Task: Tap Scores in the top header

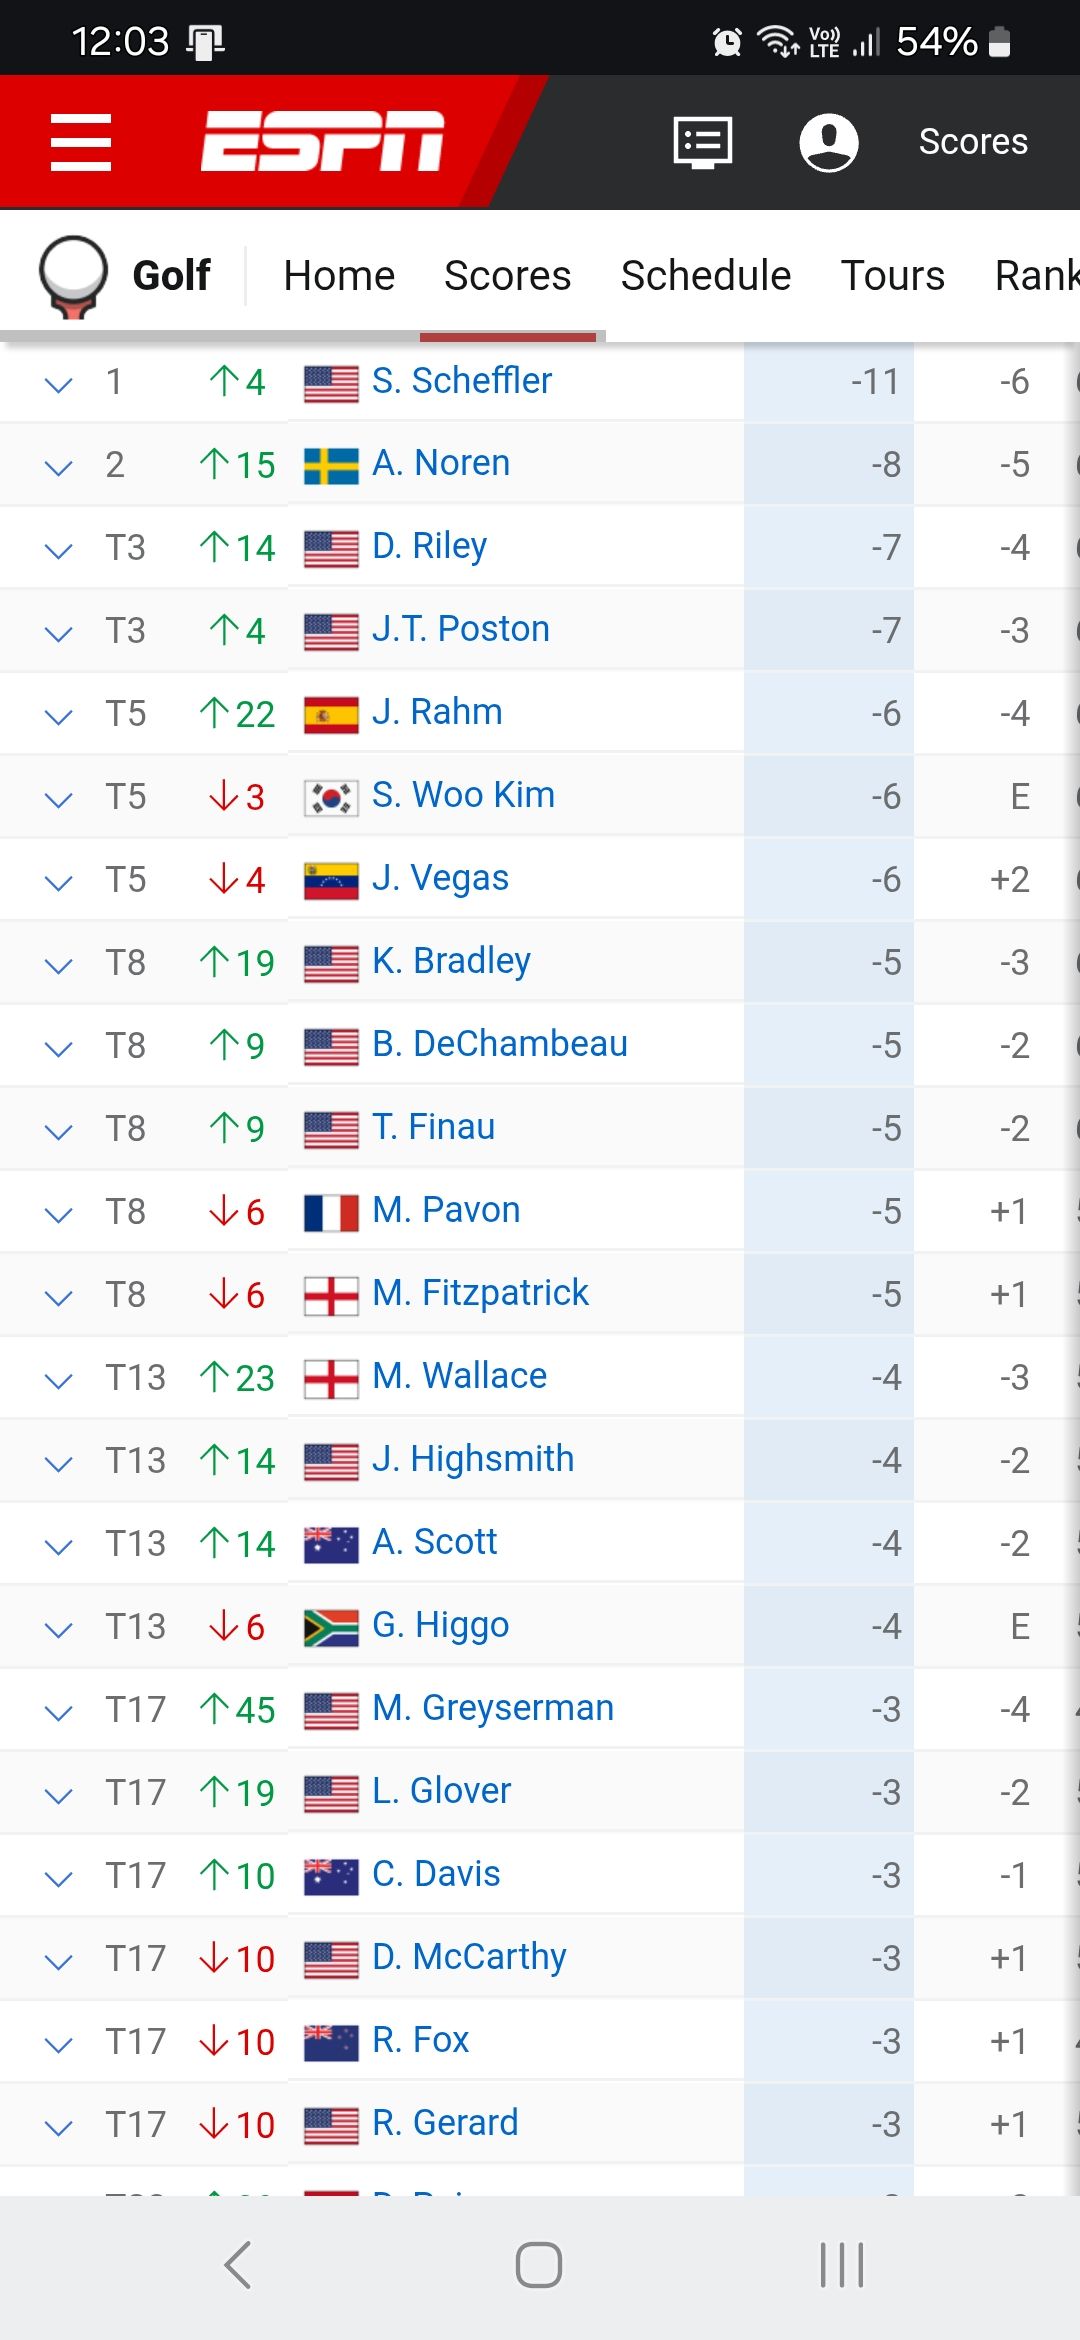Action: 972,142
